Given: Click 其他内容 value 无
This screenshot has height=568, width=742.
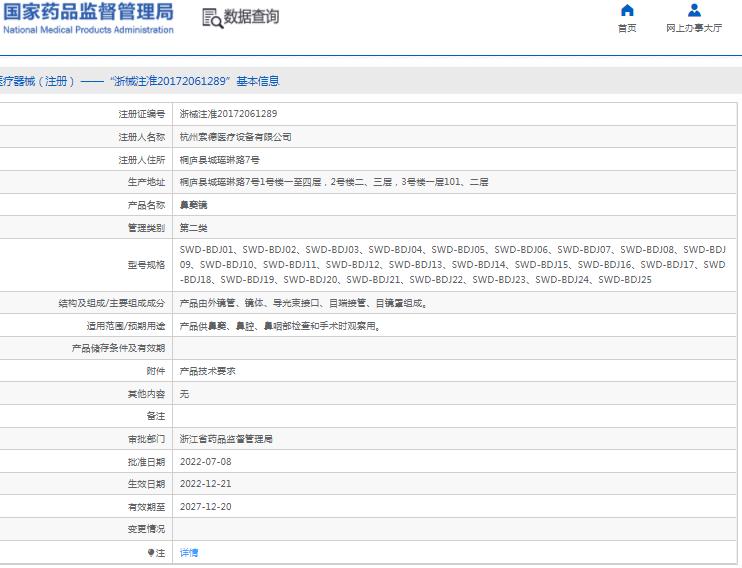Looking at the screenshot, I should click(x=184, y=394).
